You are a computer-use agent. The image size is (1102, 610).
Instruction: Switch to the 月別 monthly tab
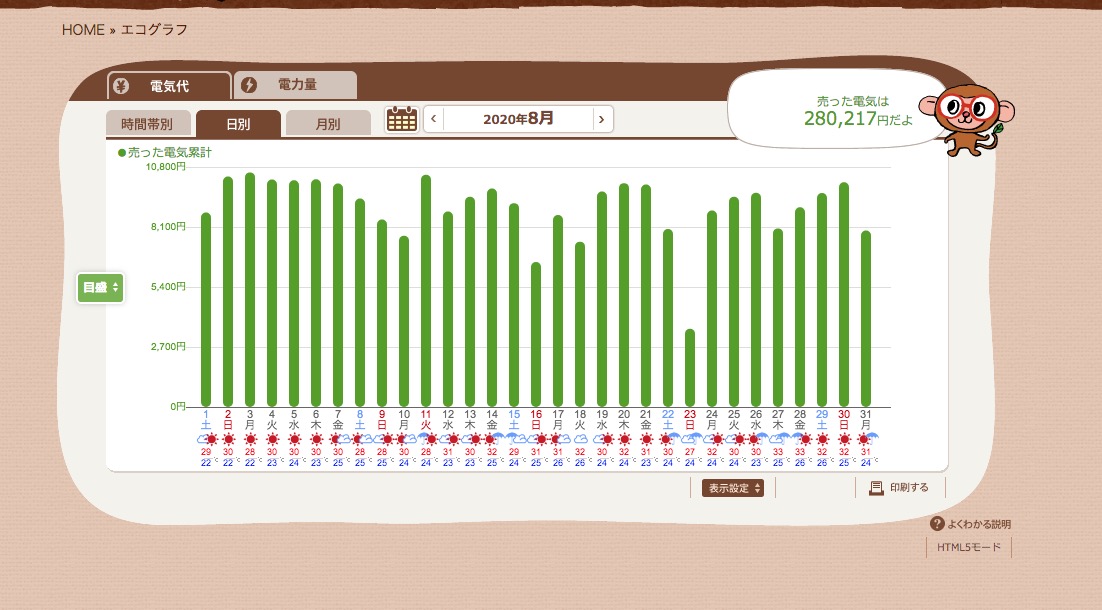point(327,125)
